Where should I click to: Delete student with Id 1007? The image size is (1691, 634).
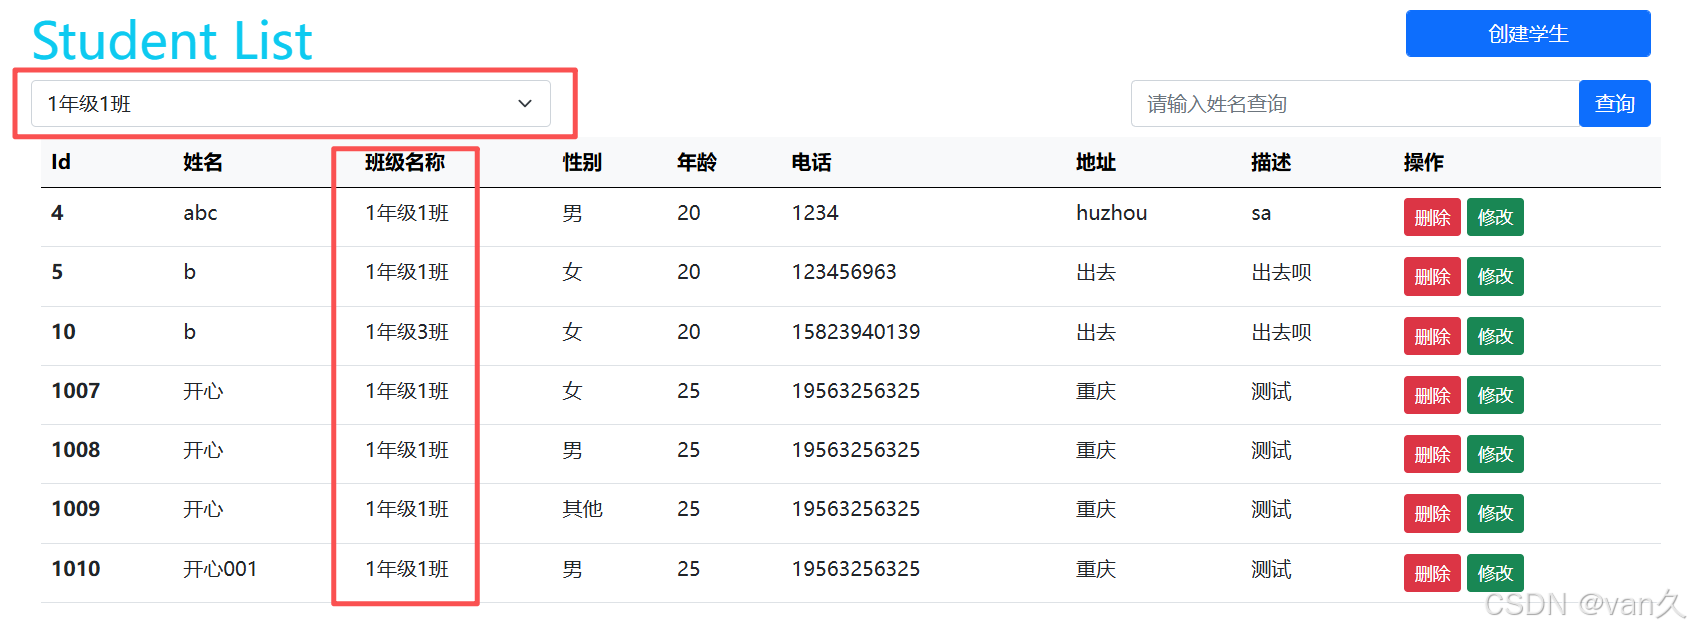pyautogui.click(x=1432, y=395)
